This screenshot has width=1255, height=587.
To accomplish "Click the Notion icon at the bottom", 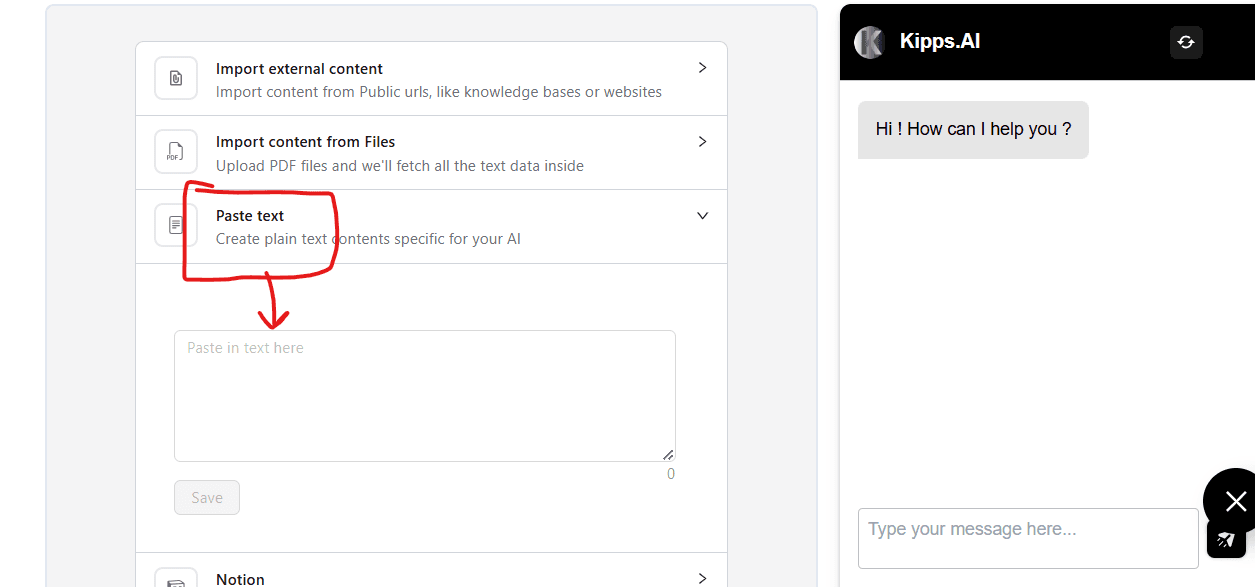I will 176,582.
